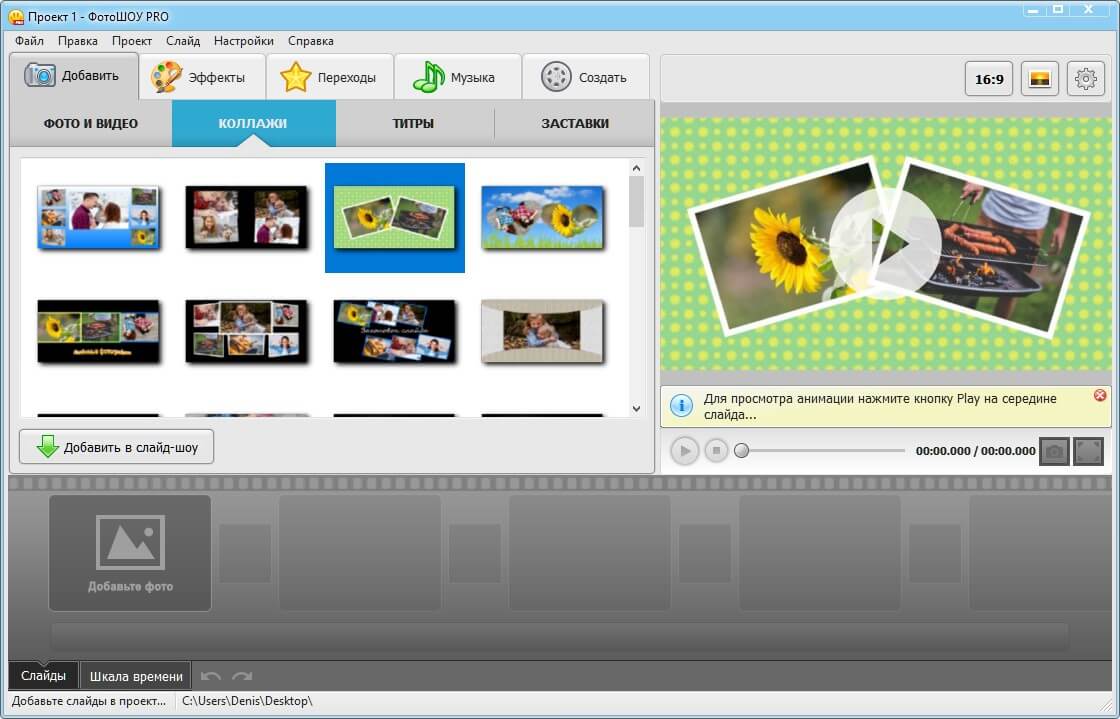Switch to Слайды view
Image resolution: width=1120 pixels, height=719 pixels.
tap(43, 676)
